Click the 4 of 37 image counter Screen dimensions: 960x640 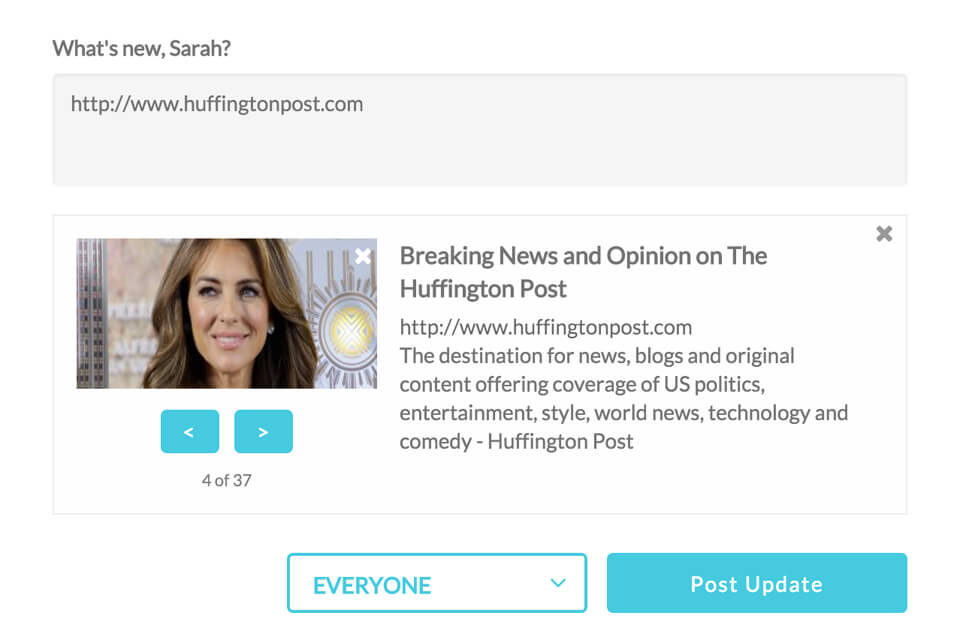226,480
